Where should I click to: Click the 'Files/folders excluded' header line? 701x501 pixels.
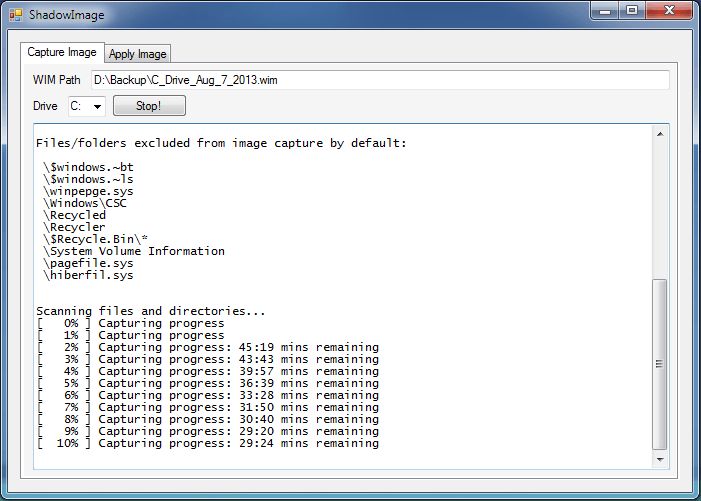[221, 143]
